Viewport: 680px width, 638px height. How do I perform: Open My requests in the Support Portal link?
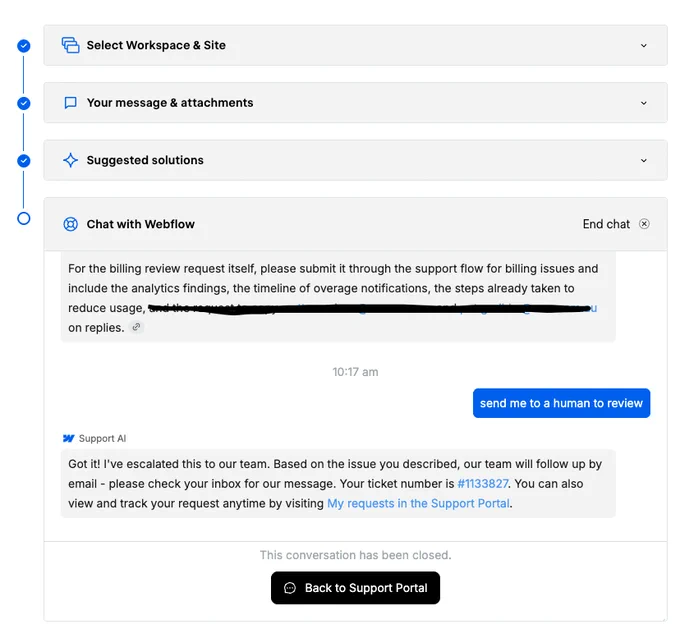[418, 503]
